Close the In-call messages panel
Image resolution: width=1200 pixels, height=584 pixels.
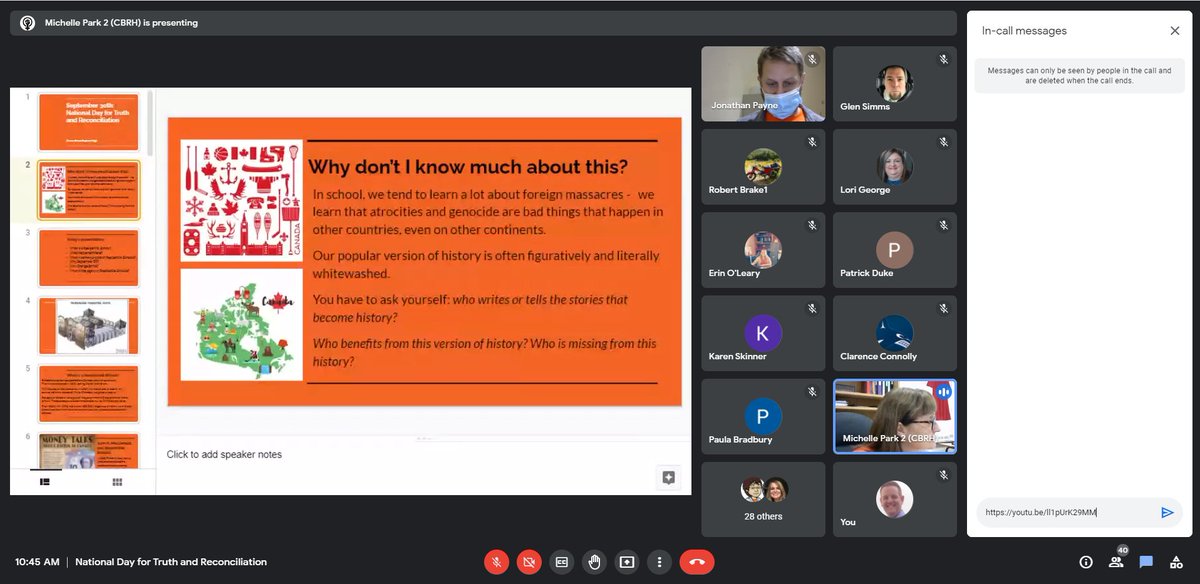pyautogui.click(x=1175, y=31)
